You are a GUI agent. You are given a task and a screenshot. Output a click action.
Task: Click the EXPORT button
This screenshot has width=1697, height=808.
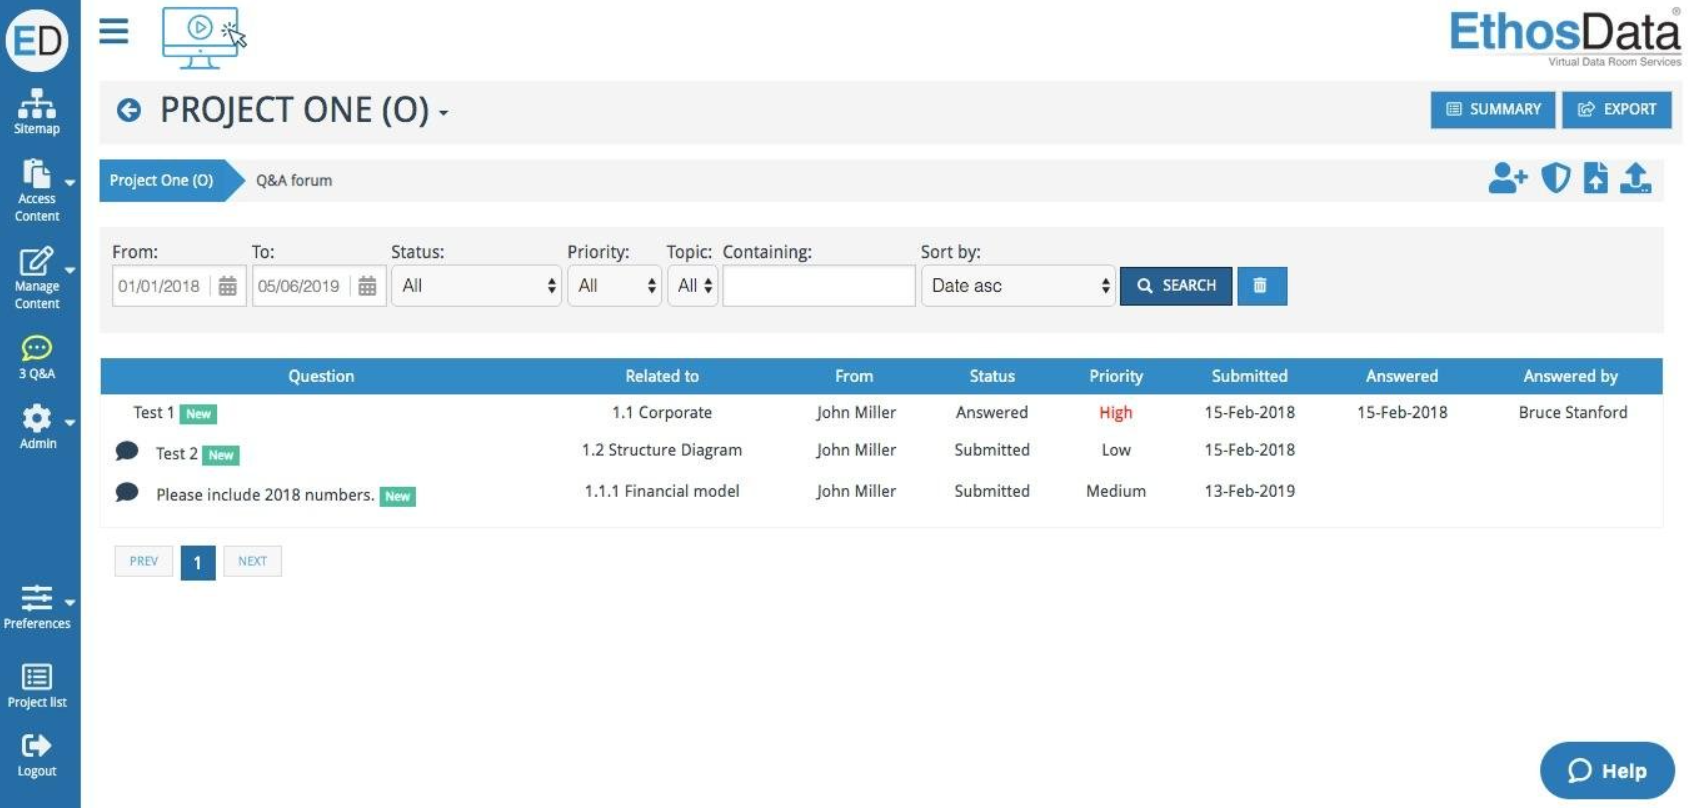point(1617,109)
